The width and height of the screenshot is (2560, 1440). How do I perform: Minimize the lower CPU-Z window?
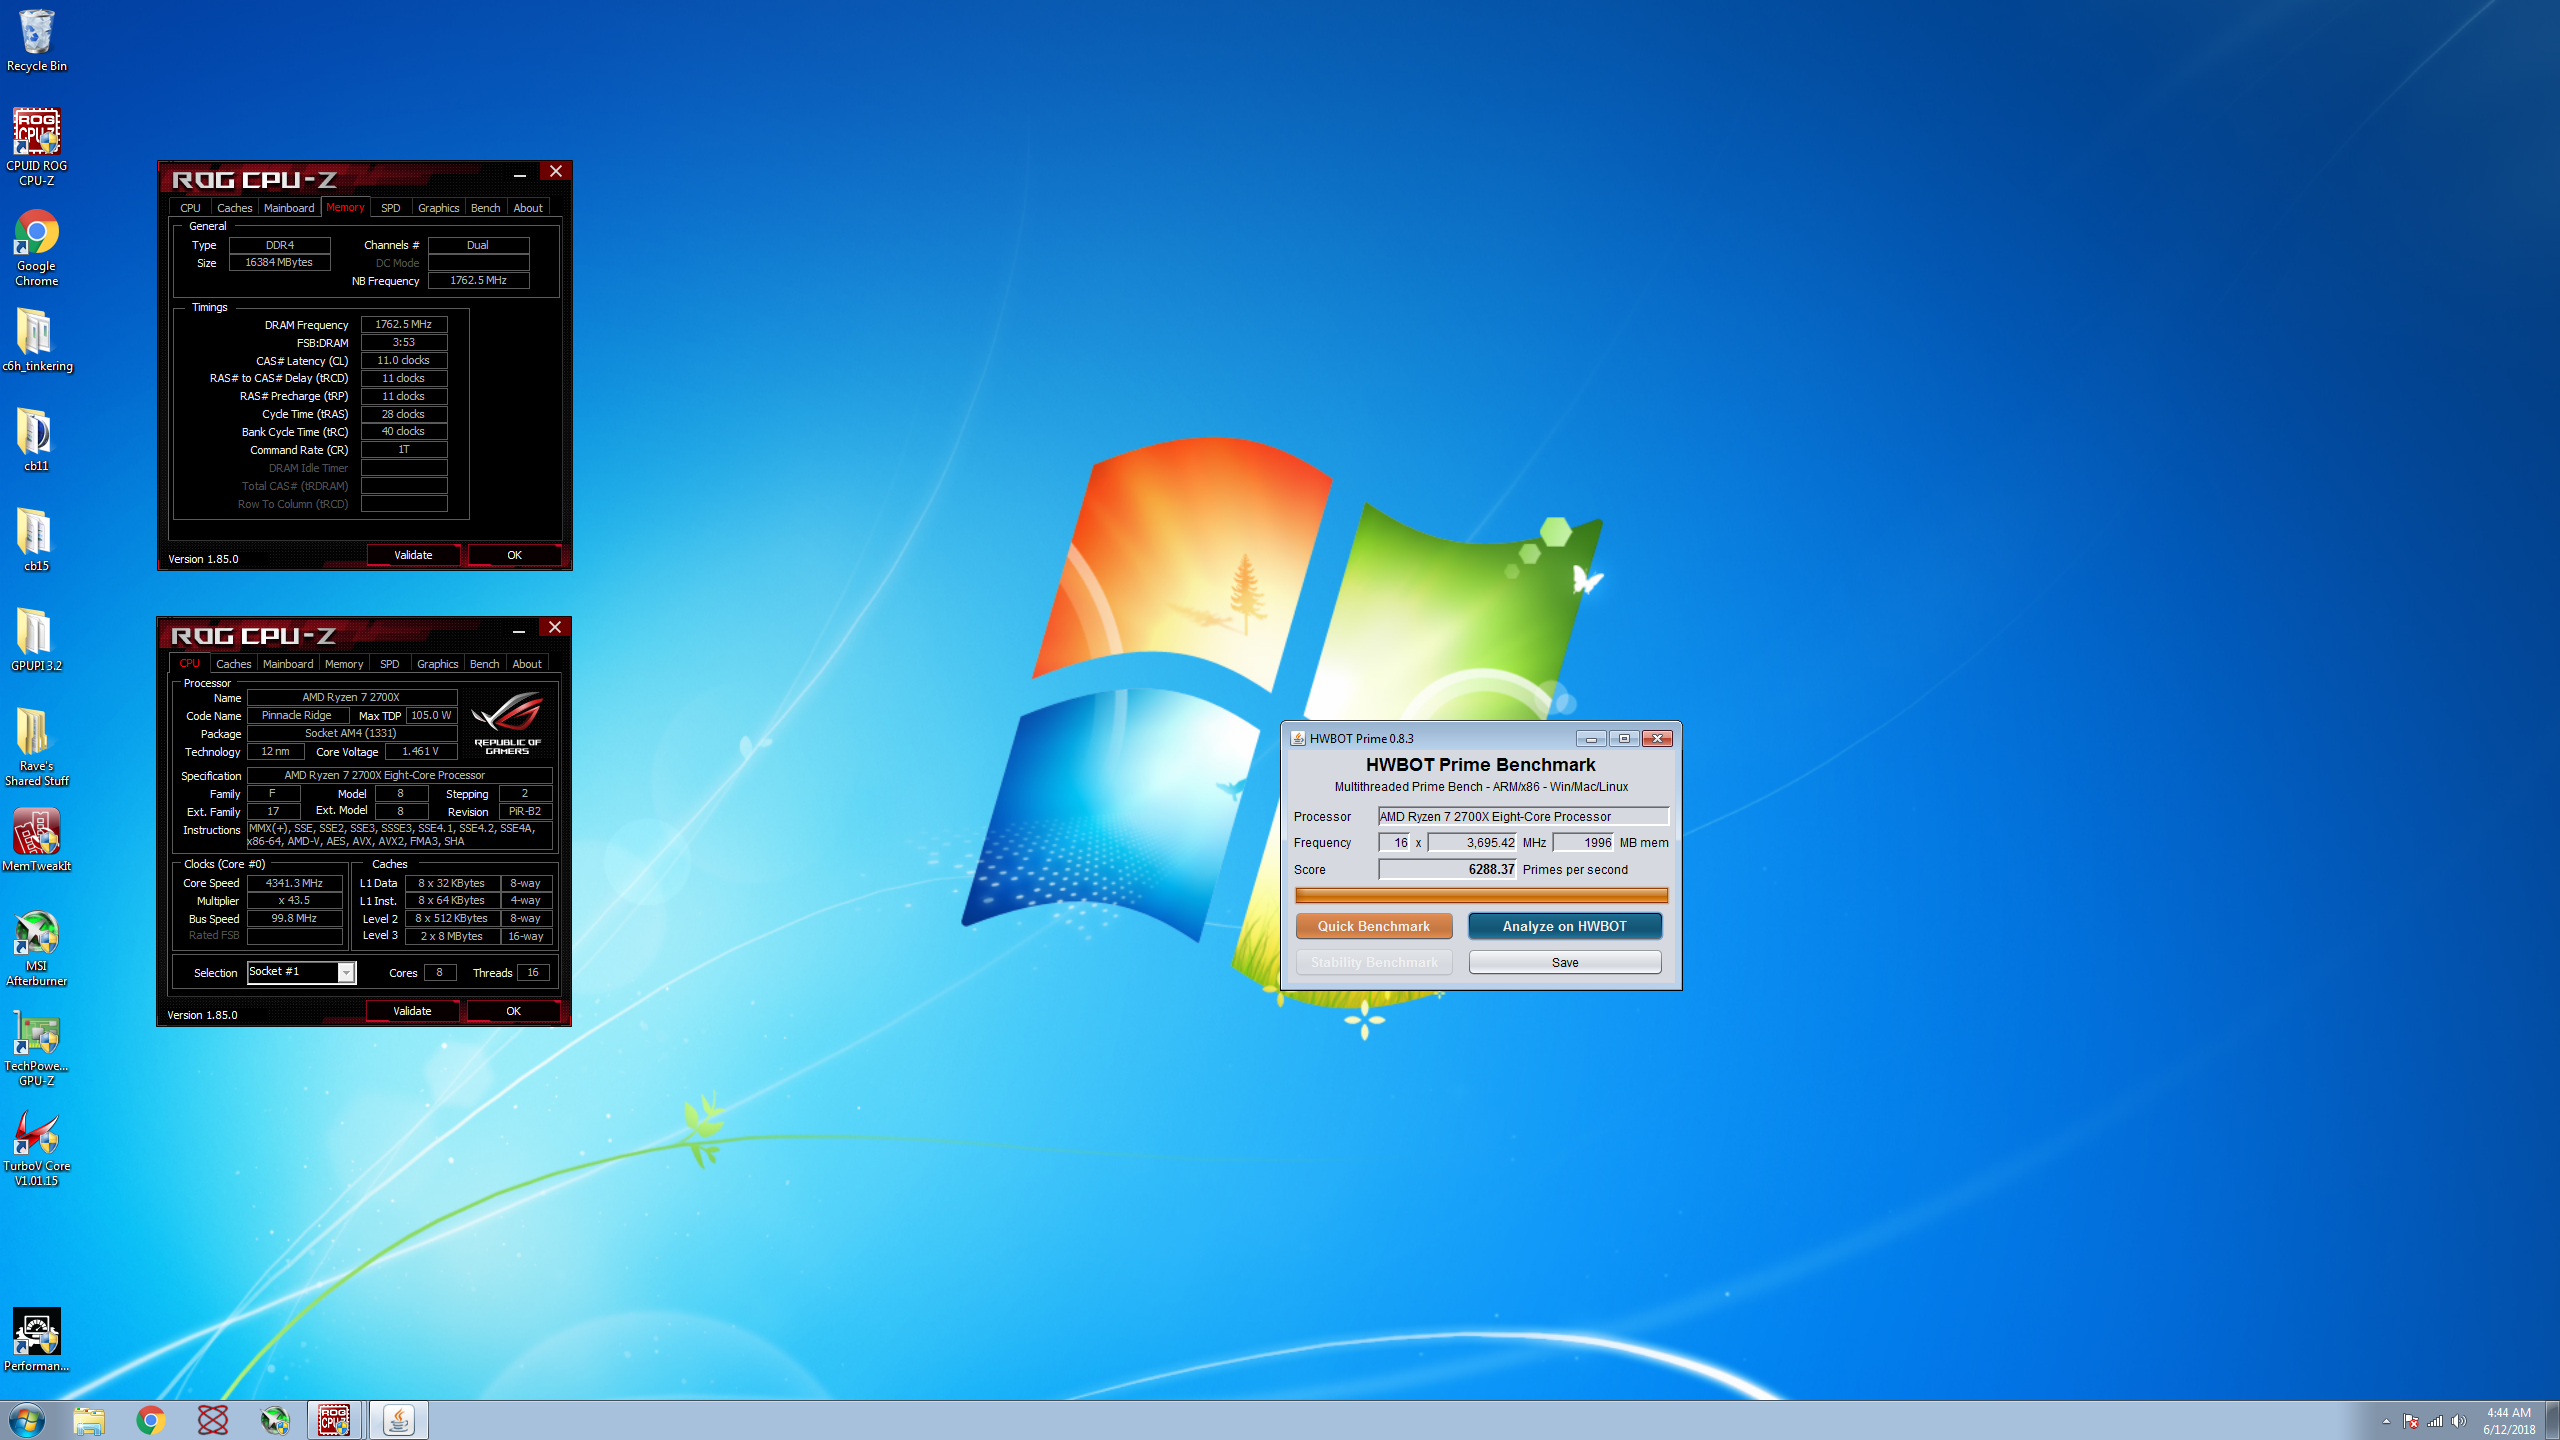[x=519, y=631]
